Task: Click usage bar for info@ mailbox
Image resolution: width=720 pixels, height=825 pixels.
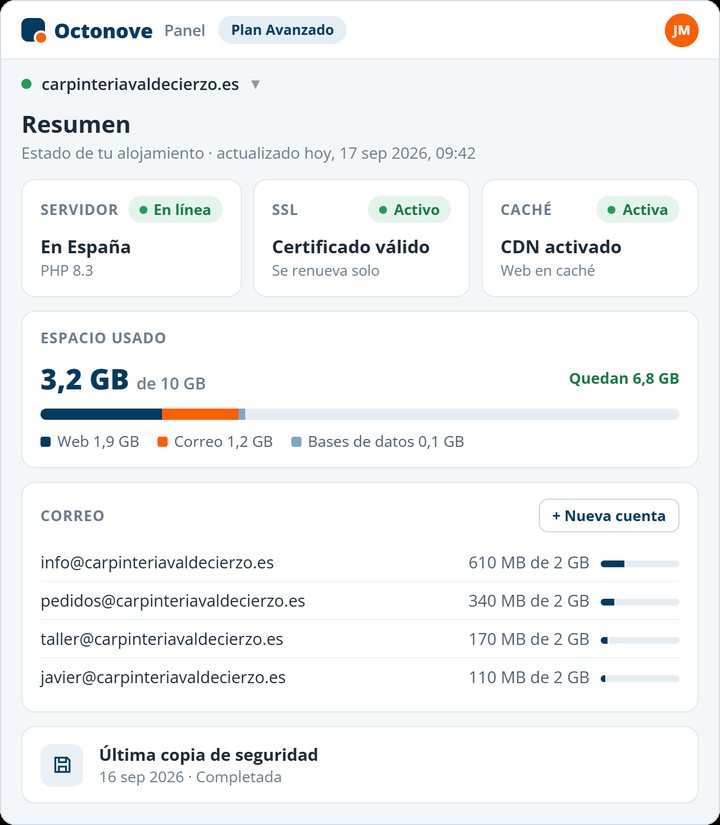Action: click(x=640, y=564)
